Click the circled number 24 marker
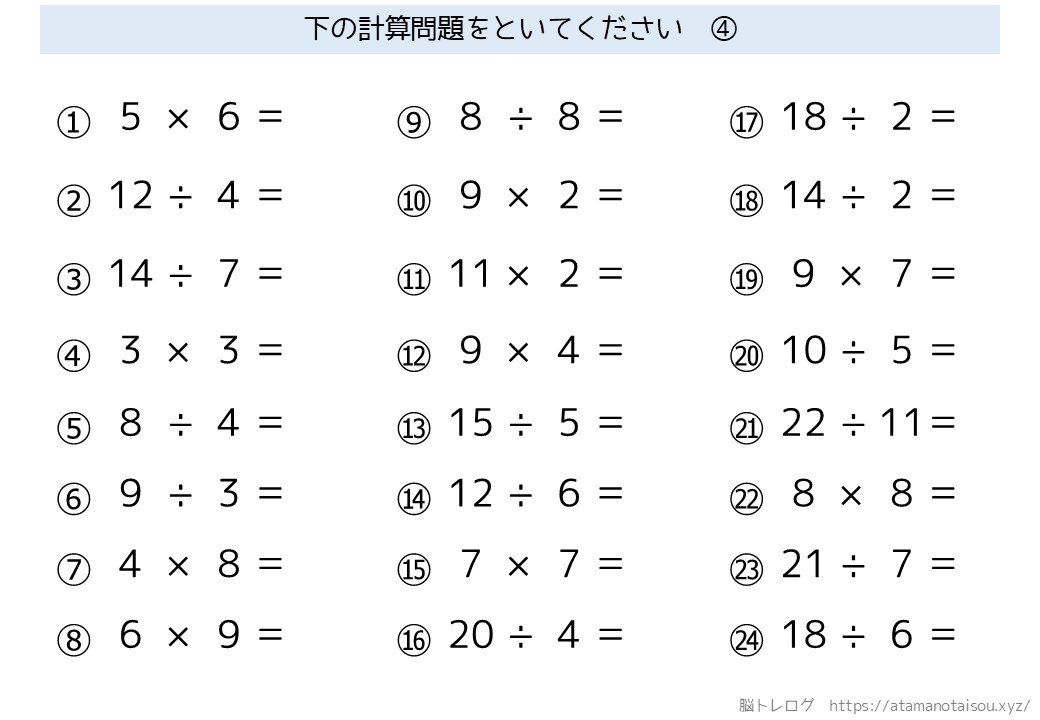 (747, 640)
